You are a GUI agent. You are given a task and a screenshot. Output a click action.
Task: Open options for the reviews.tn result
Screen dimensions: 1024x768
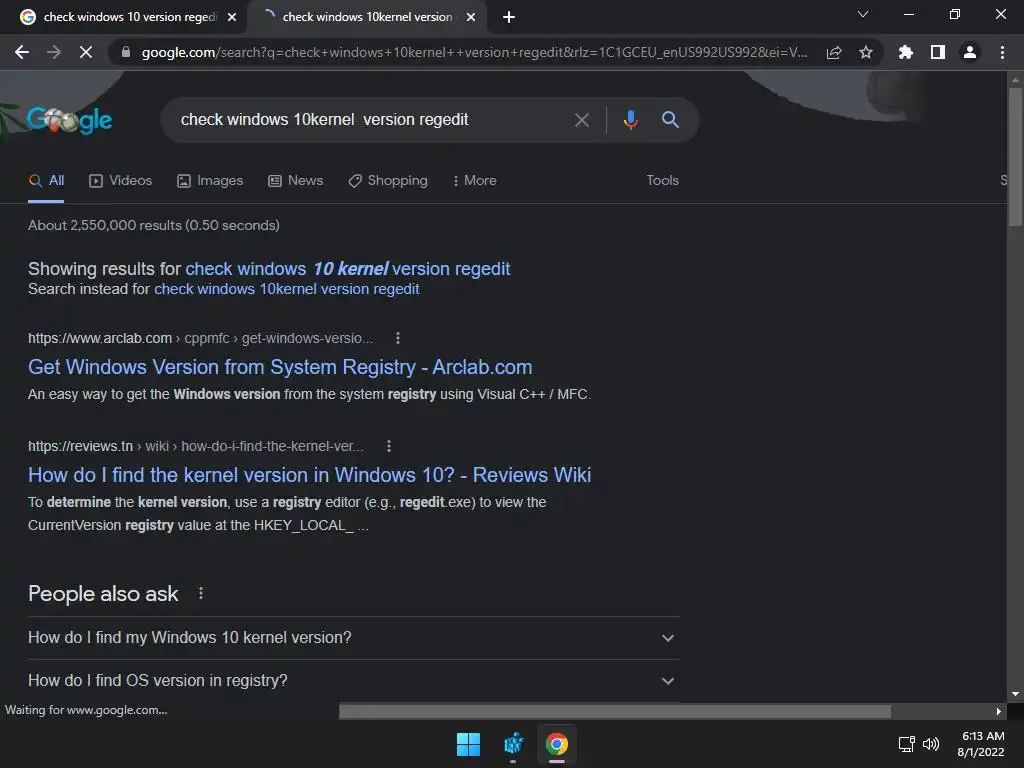click(389, 446)
